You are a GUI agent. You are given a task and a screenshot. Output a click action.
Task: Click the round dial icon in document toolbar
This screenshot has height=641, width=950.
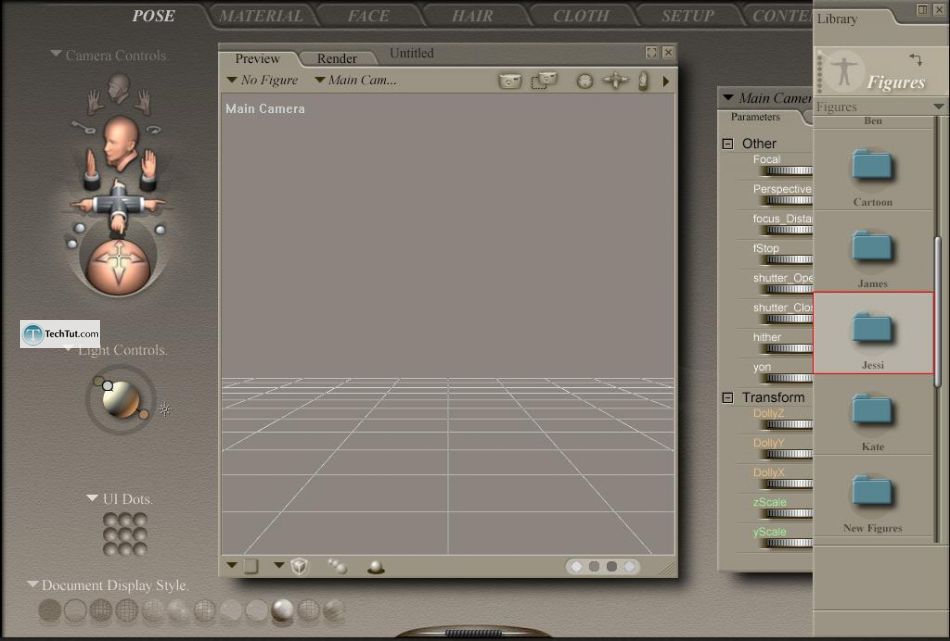coord(585,81)
